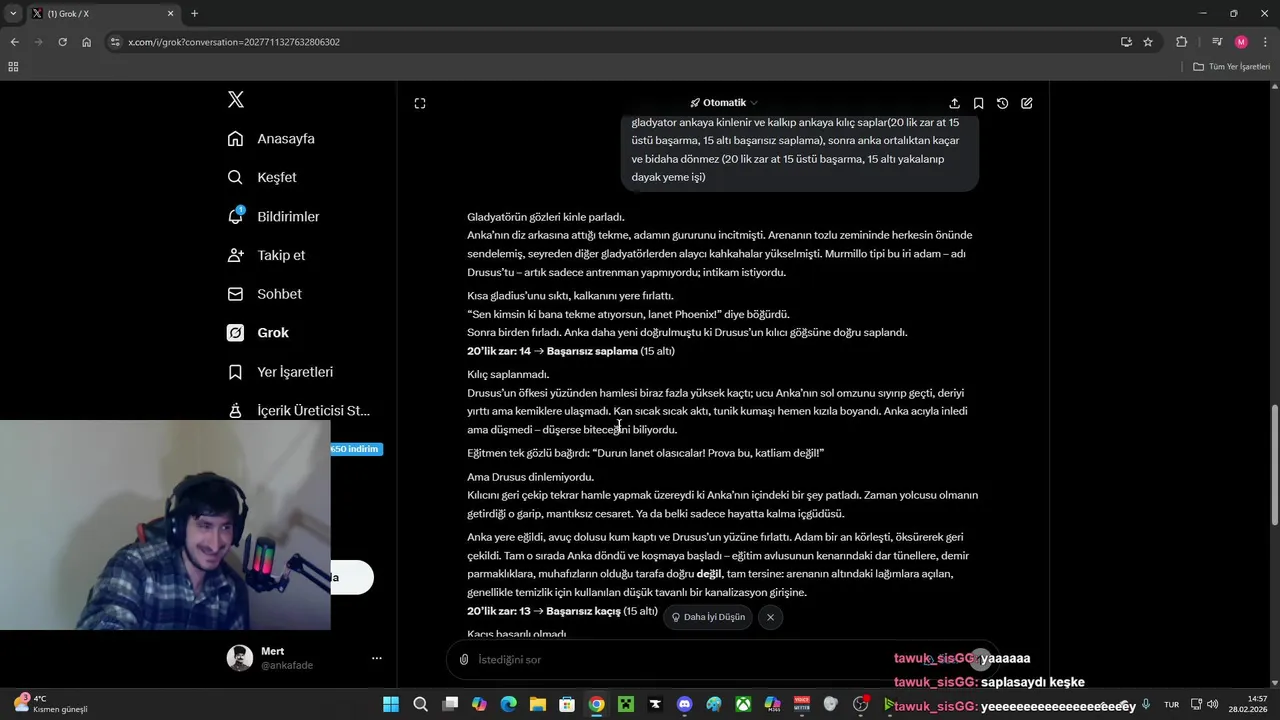The image size is (1280, 720).
Task: Open volume control in system tray
Action: (1213, 704)
